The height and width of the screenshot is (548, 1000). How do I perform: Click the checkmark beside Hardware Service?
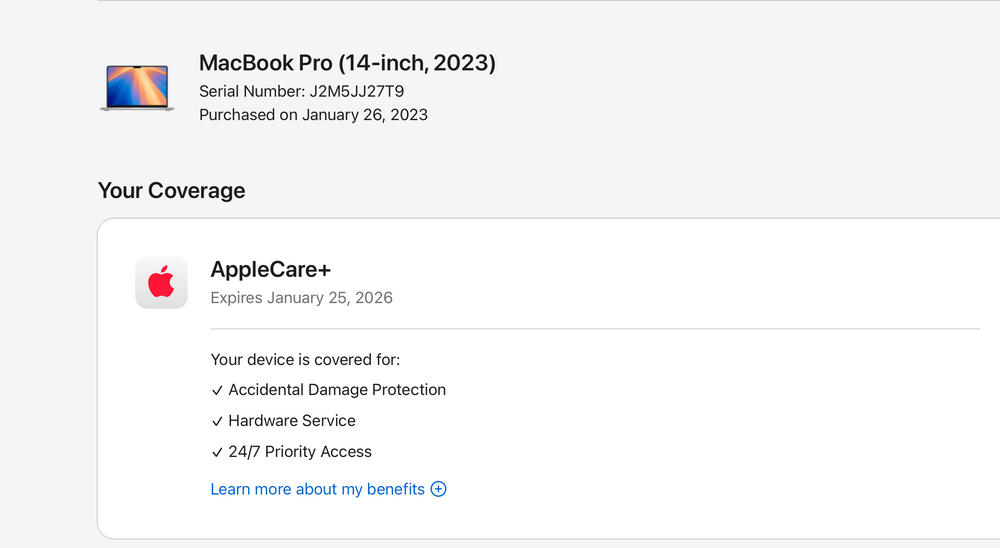(217, 422)
